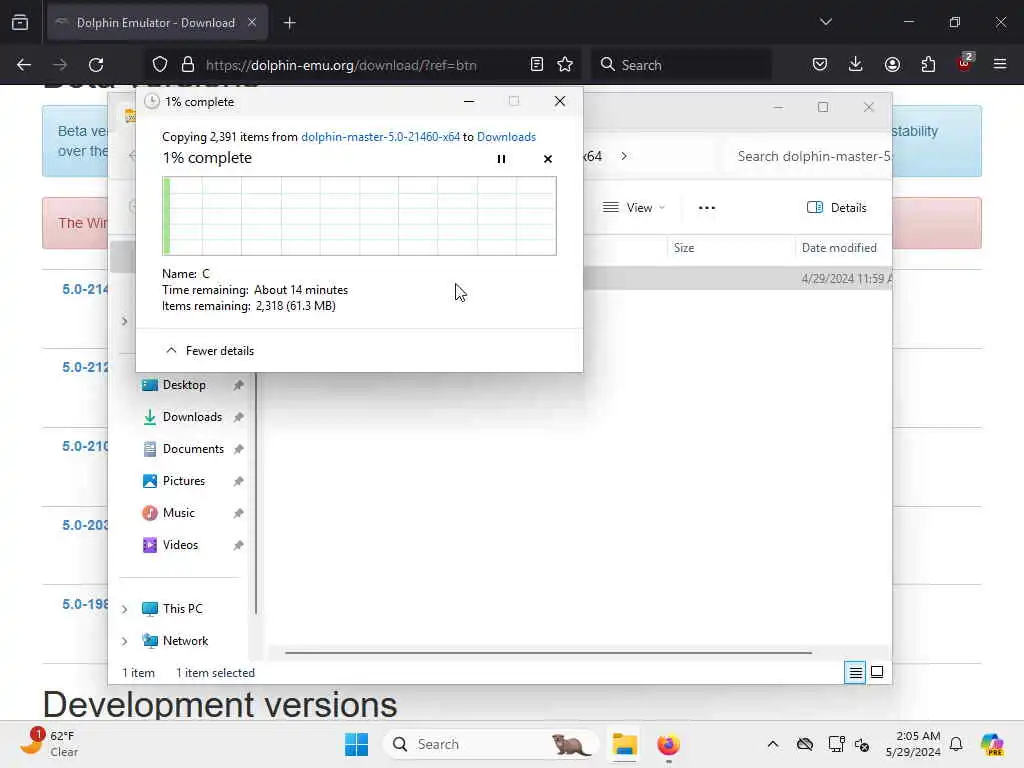Switch to Firefox from taskbar
The image size is (1024, 768).
coord(668,744)
